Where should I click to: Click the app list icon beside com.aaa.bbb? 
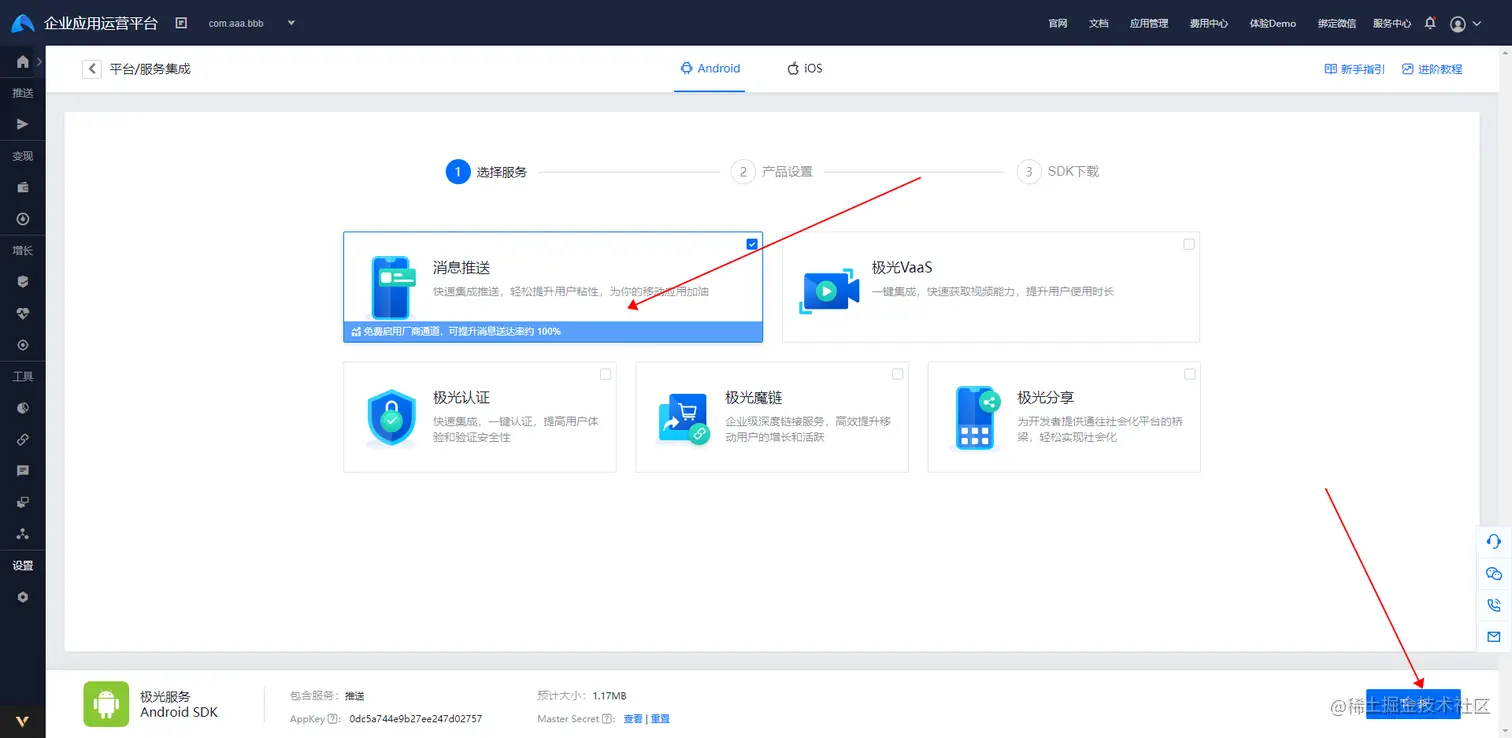[181, 23]
